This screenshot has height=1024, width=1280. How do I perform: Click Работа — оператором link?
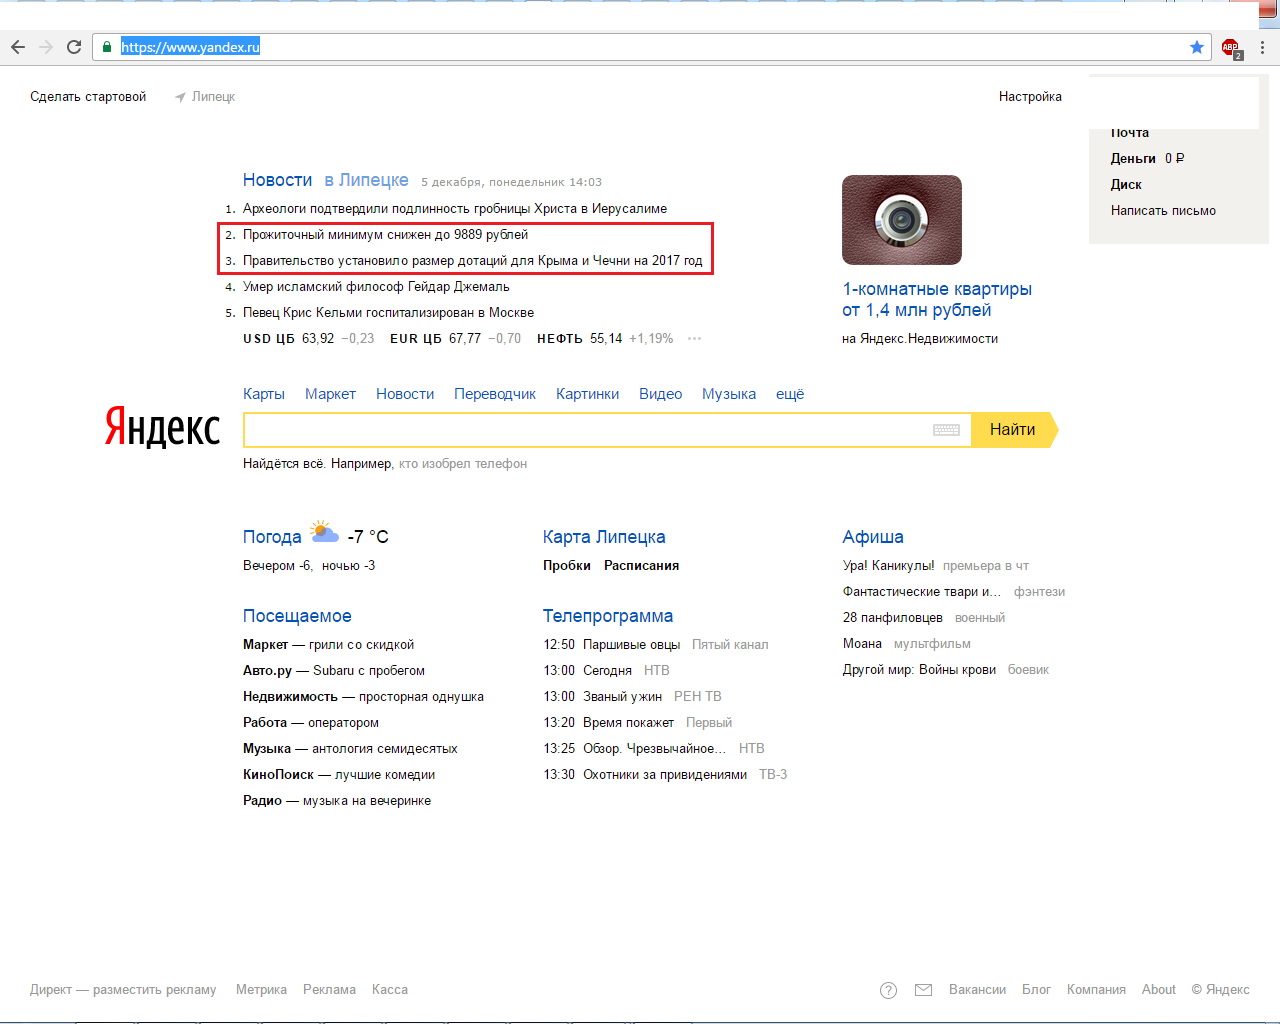[311, 723]
